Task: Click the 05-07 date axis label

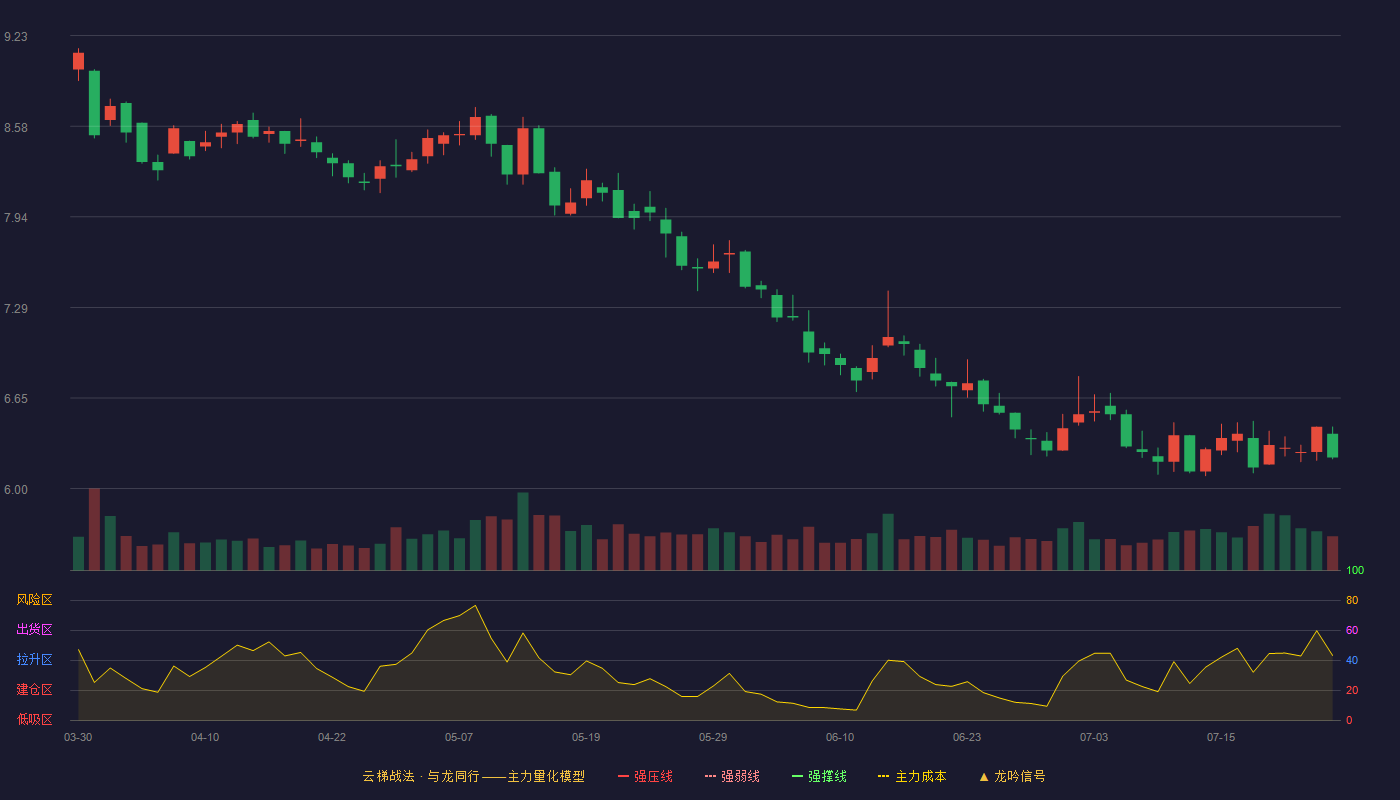Action: (x=459, y=737)
